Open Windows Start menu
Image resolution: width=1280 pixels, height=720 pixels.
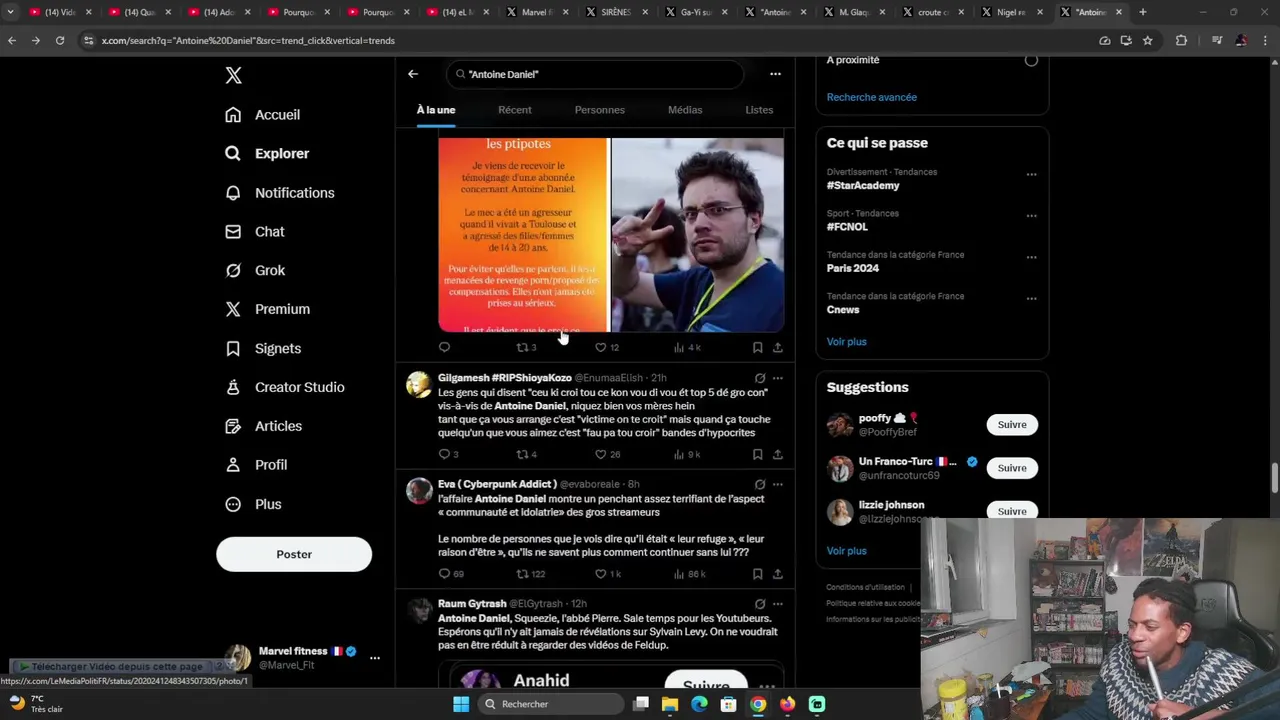461,704
